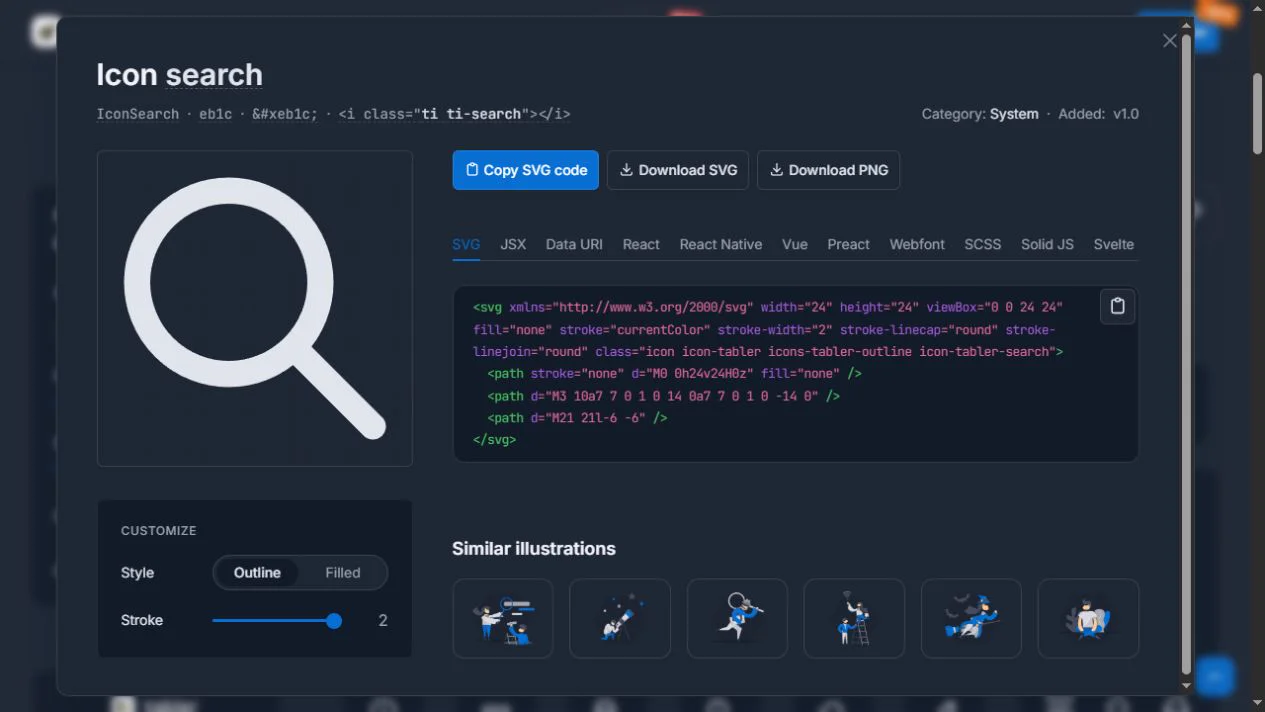This screenshot has height=712, width=1265.
Task: Click the Icon search heading
Action: click(x=179, y=75)
